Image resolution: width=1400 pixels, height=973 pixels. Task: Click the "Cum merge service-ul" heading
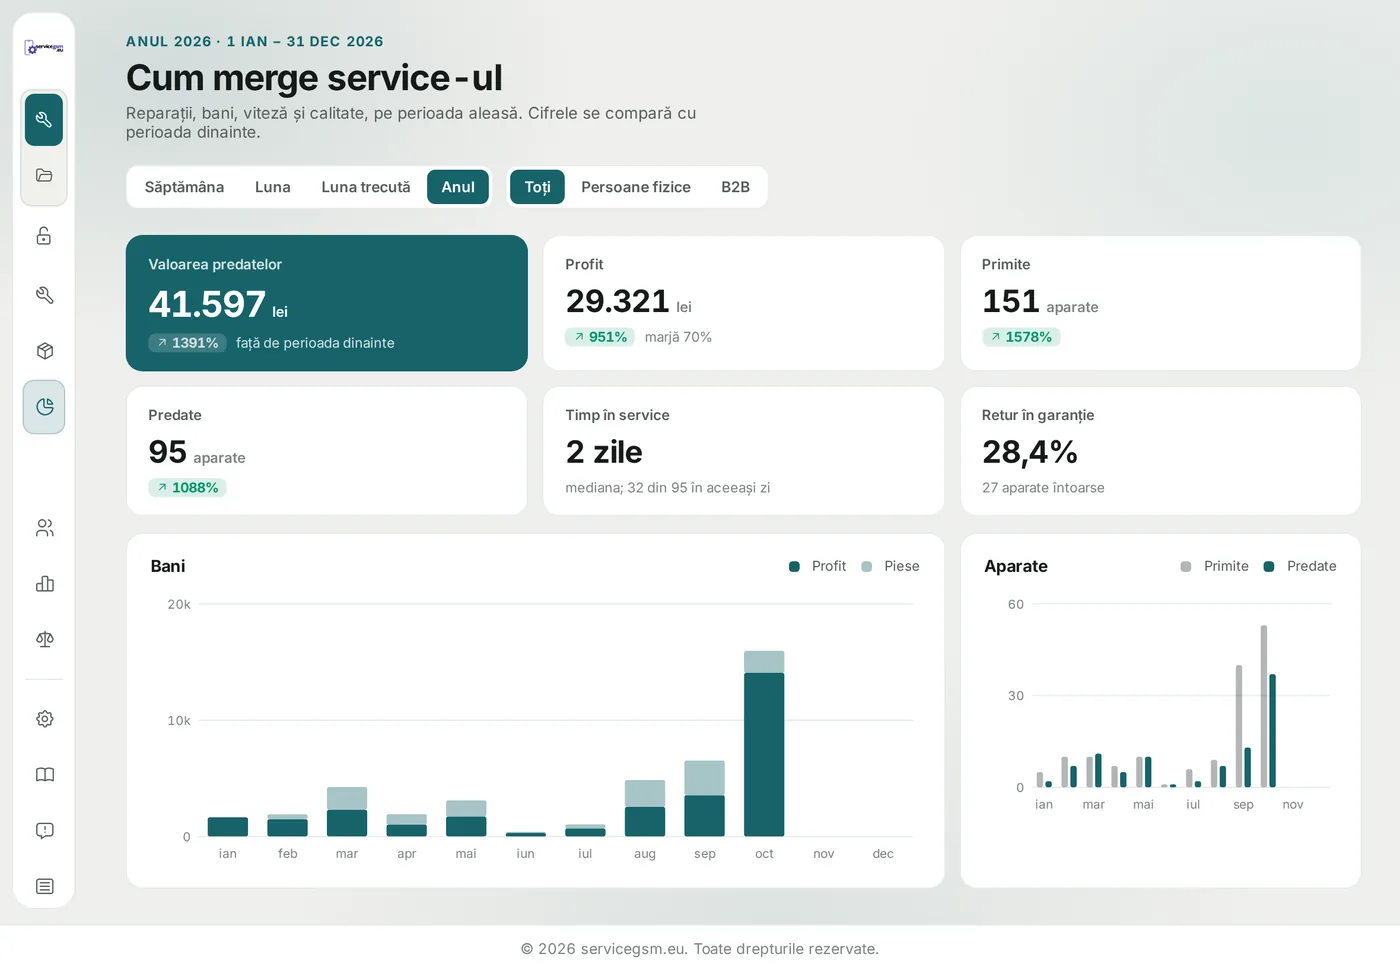314,78
